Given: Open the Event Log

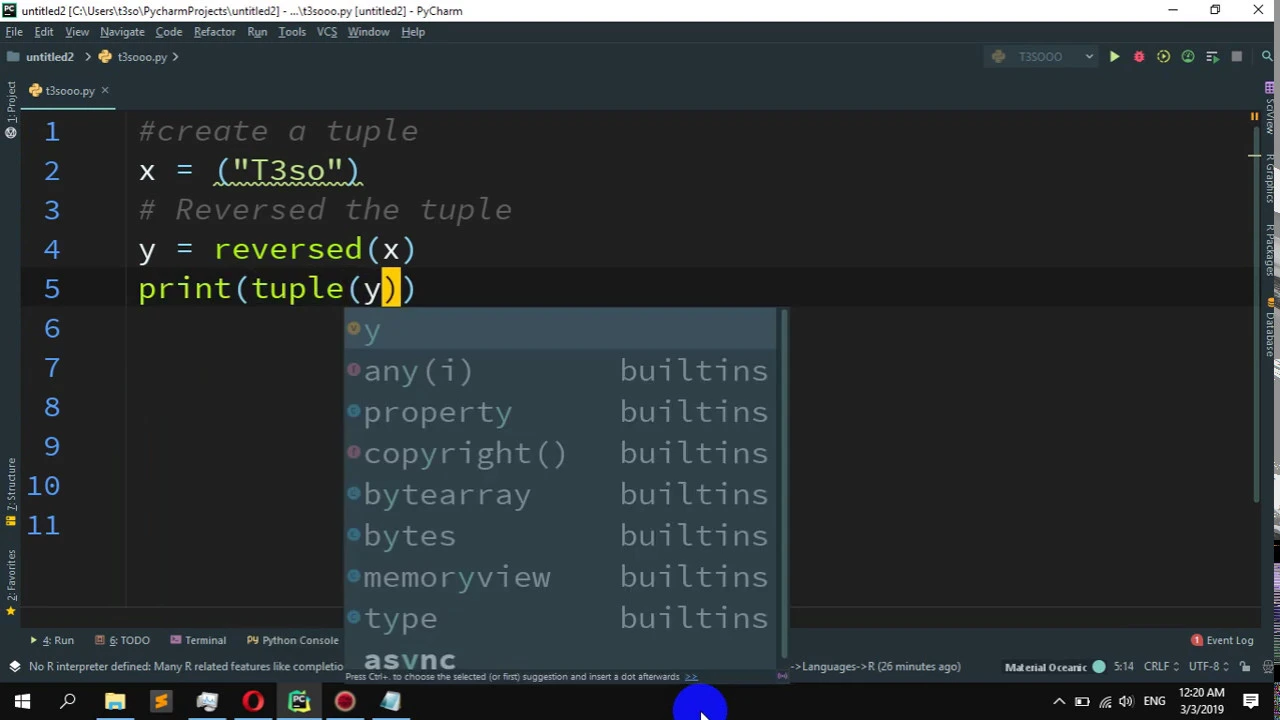Looking at the screenshot, I should coord(1222,640).
